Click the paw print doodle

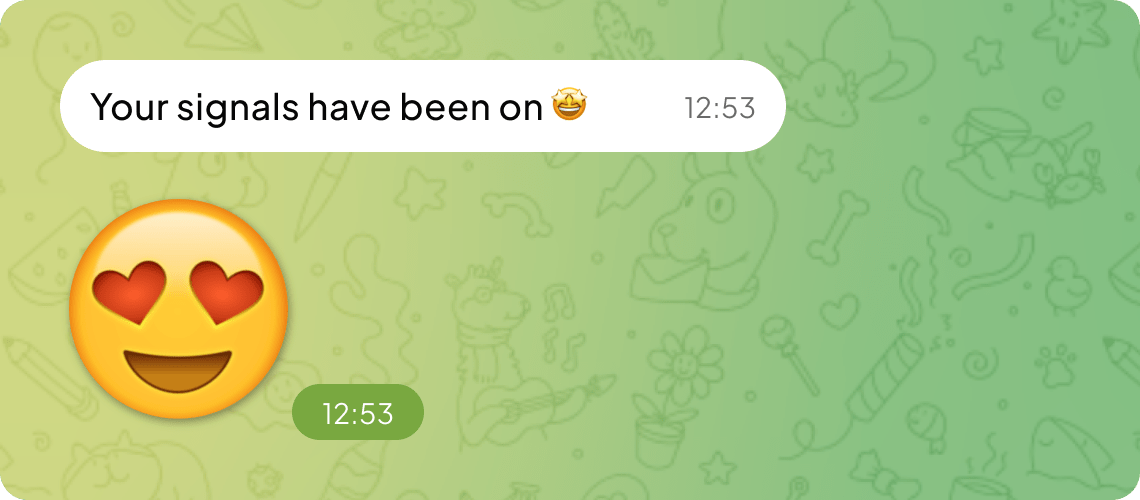[x=1055, y=365]
